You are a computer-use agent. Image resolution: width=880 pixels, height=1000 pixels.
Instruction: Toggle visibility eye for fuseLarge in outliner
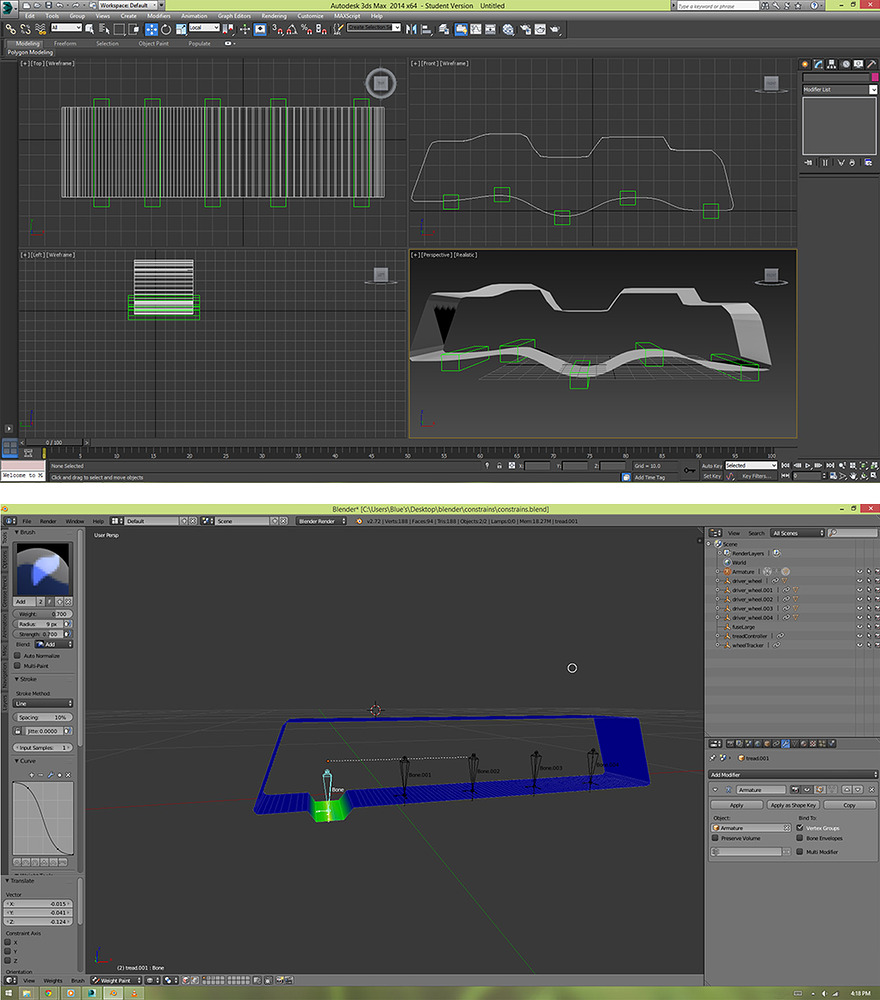[860, 626]
